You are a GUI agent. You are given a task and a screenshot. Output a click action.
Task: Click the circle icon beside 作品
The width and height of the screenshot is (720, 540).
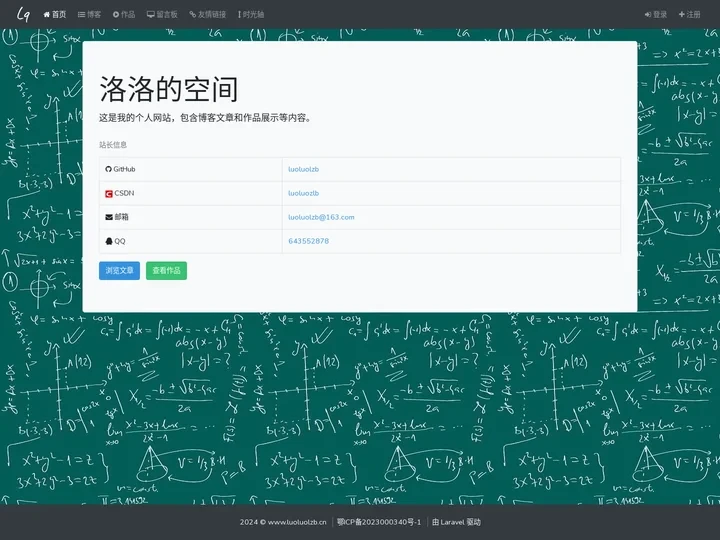click(x=116, y=15)
